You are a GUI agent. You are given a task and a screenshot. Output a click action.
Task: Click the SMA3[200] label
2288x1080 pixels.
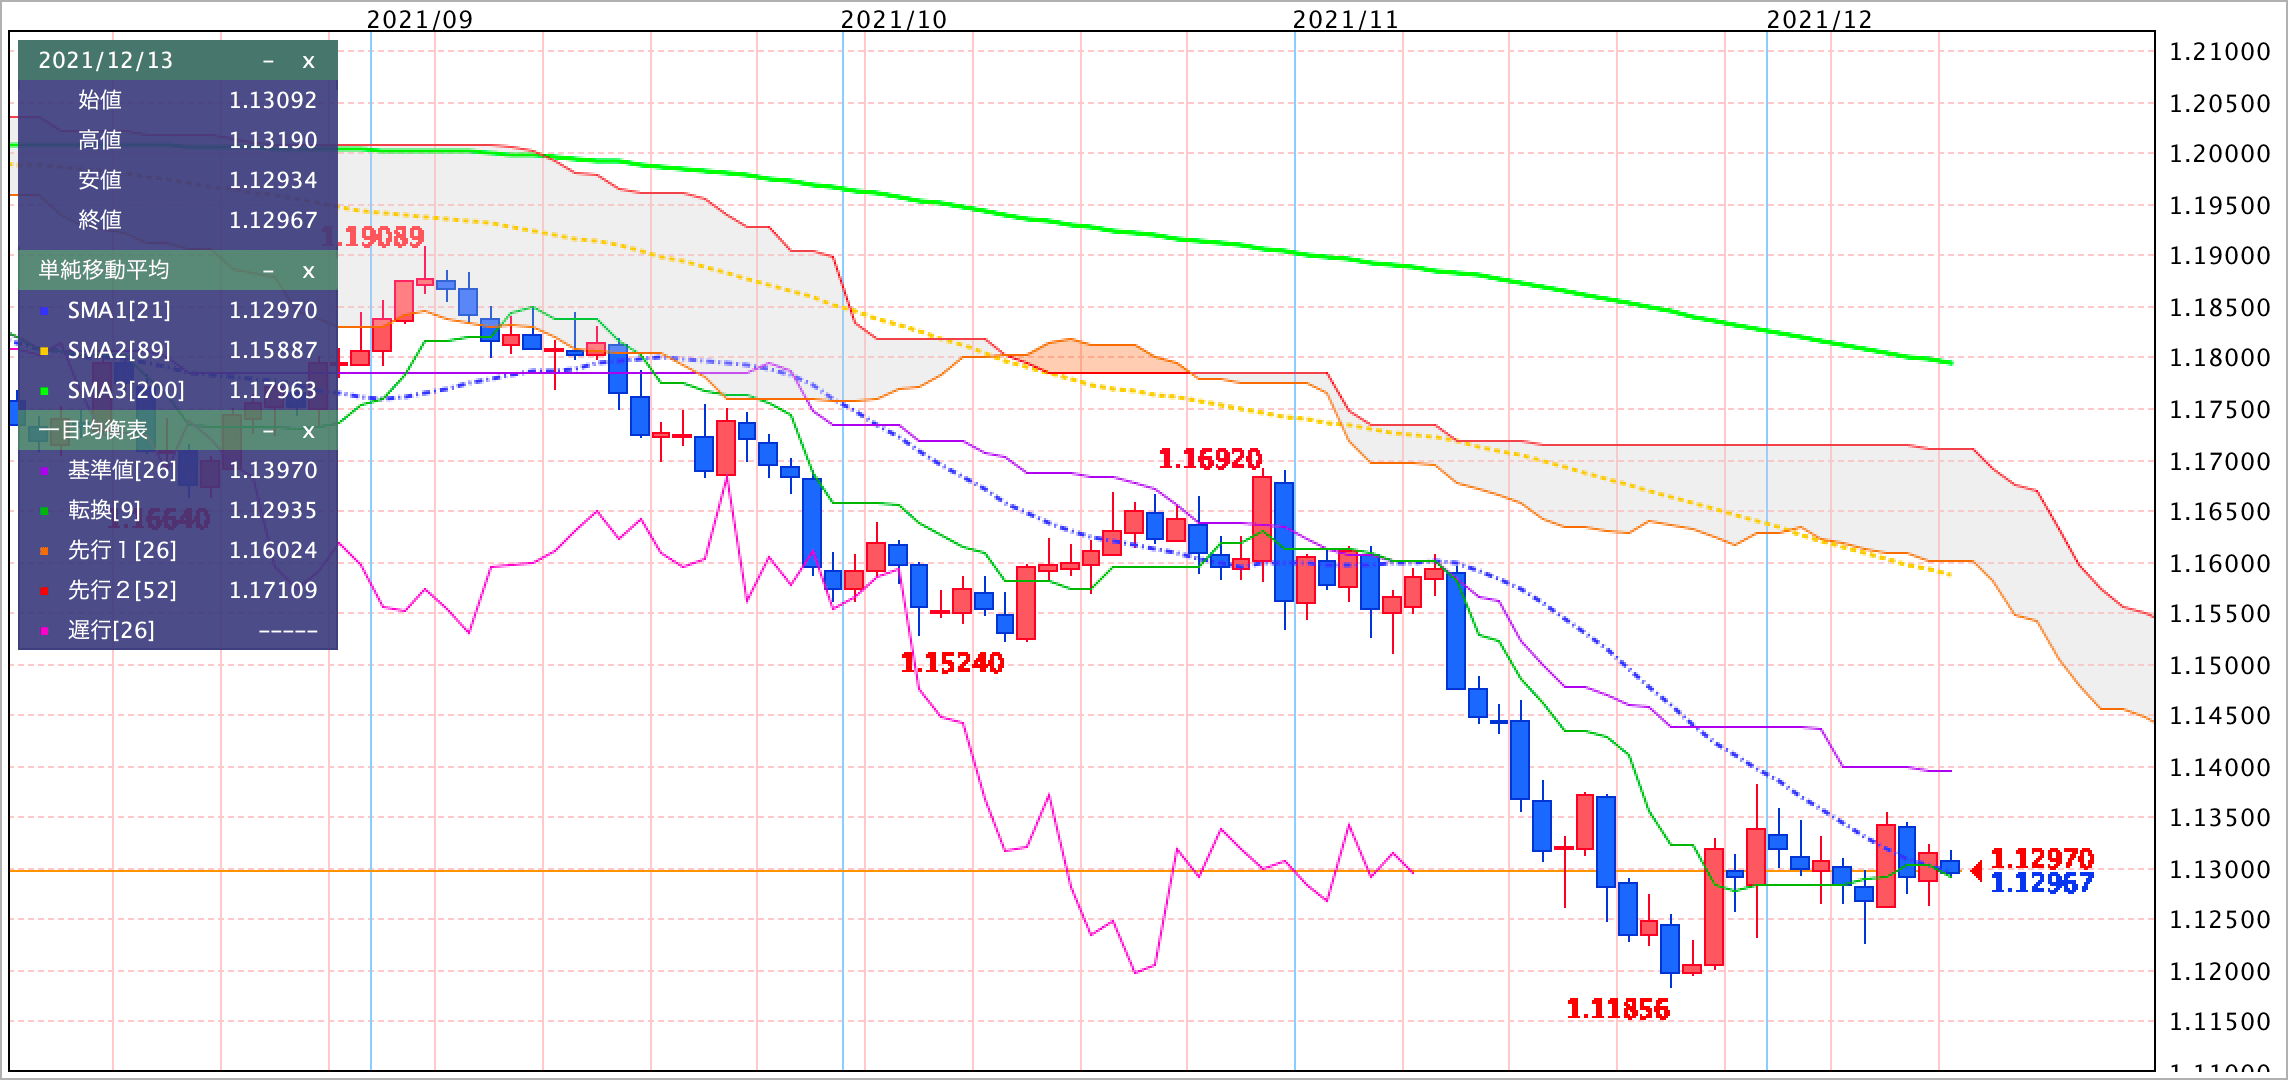(x=126, y=391)
